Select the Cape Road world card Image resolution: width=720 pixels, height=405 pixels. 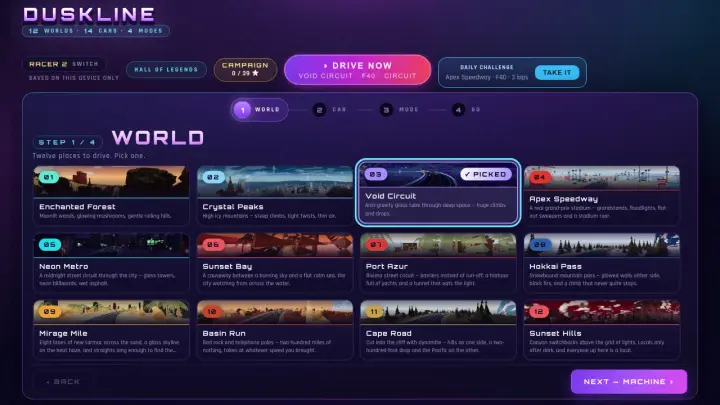pos(438,329)
